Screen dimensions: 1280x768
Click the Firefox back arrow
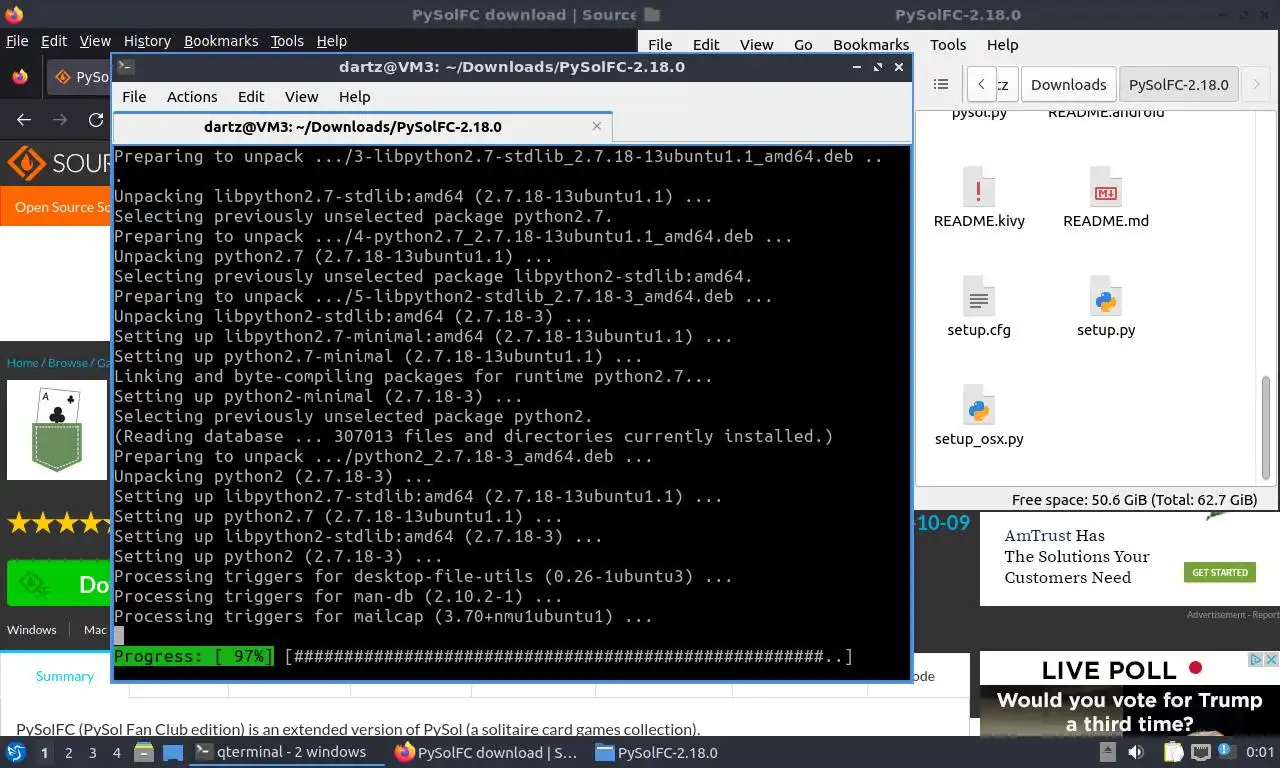click(x=24, y=119)
